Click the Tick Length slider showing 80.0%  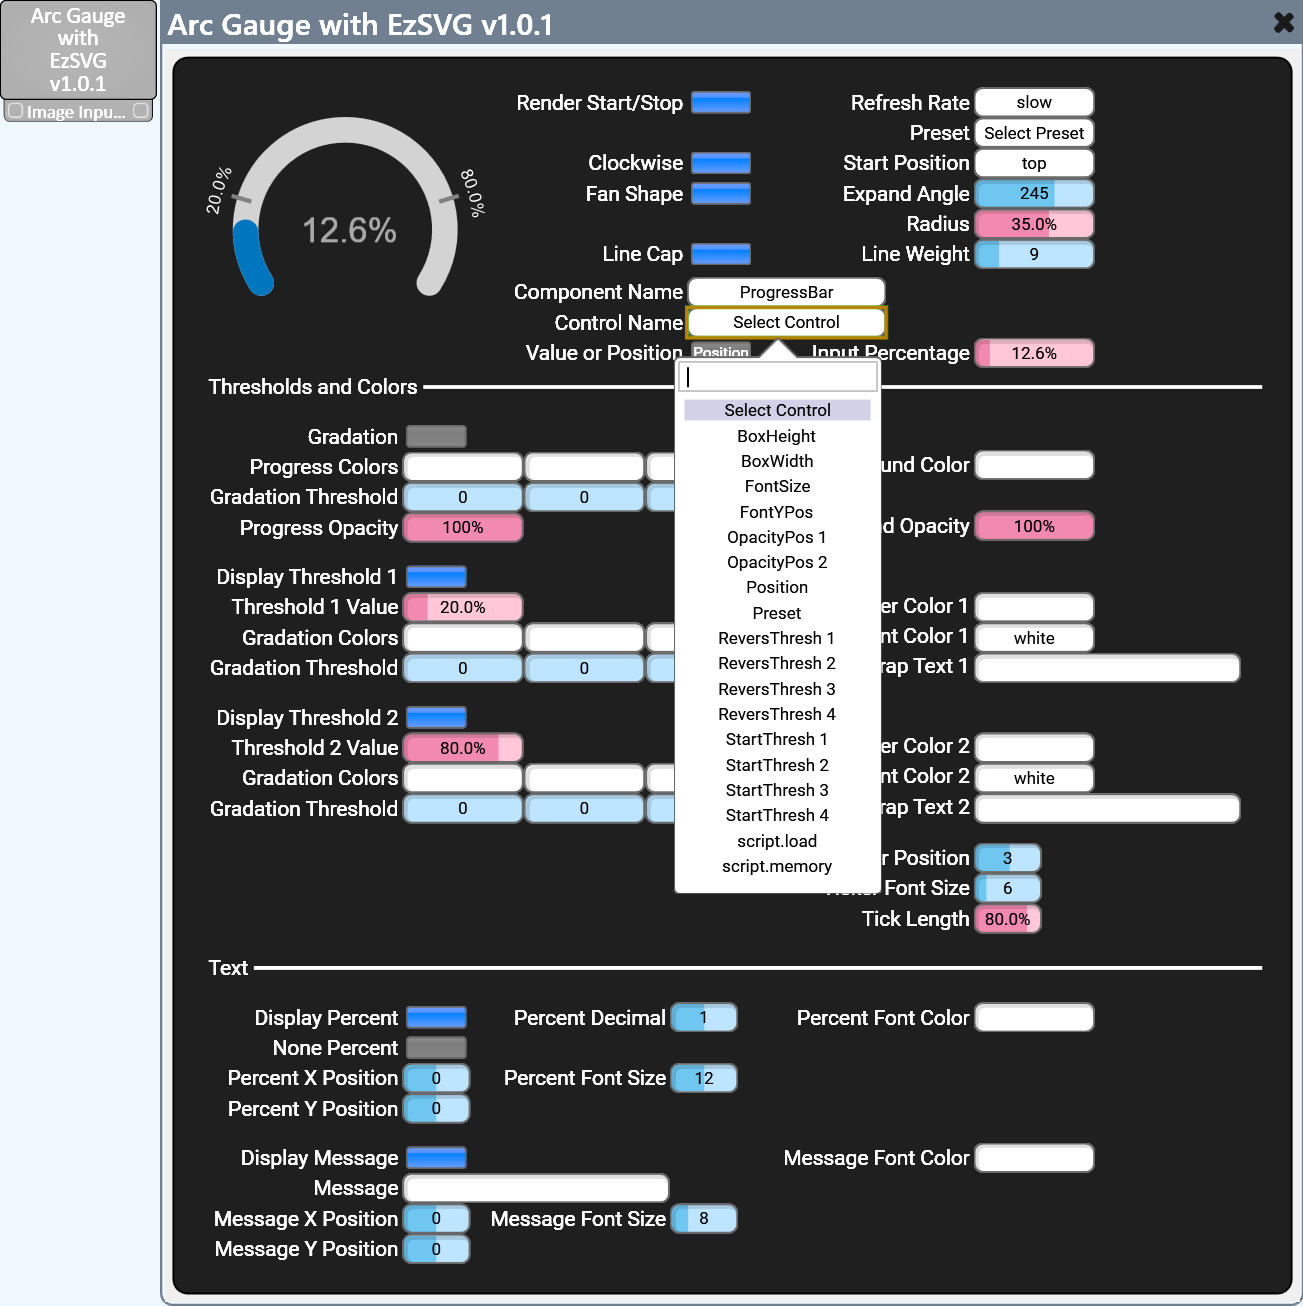(1008, 919)
